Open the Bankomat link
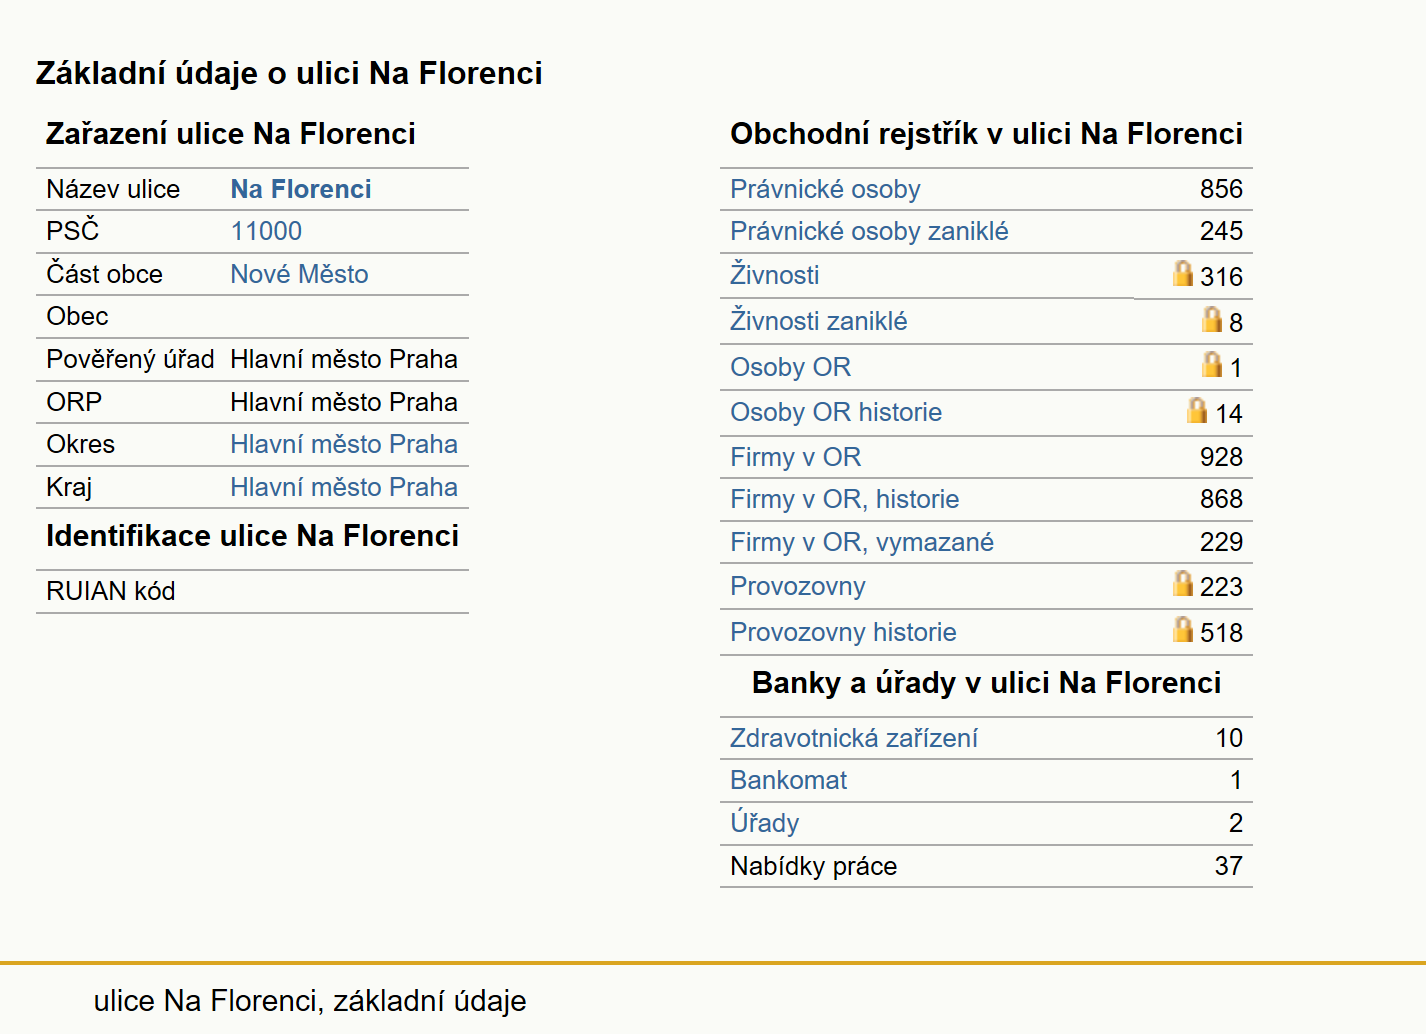The height and width of the screenshot is (1034, 1426). [789, 780]
